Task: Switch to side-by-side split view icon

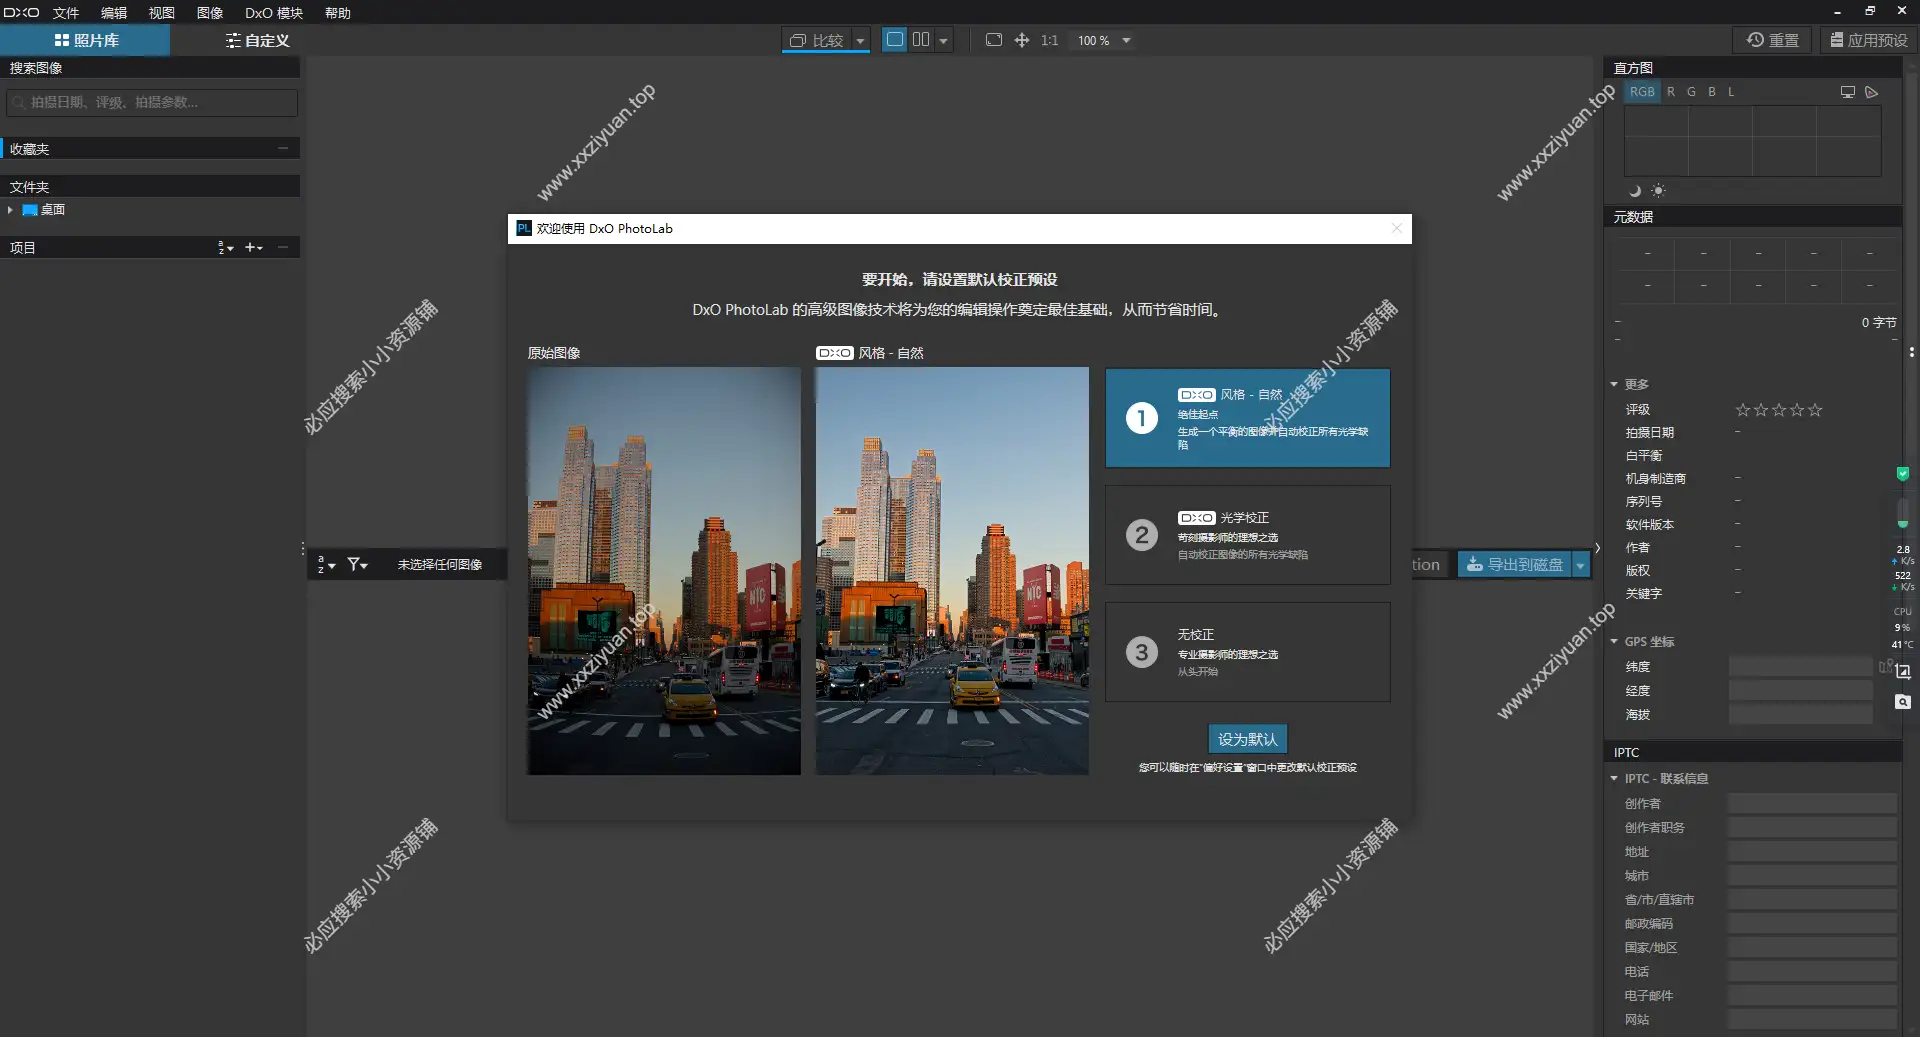Action: click(x=921, y=40)
